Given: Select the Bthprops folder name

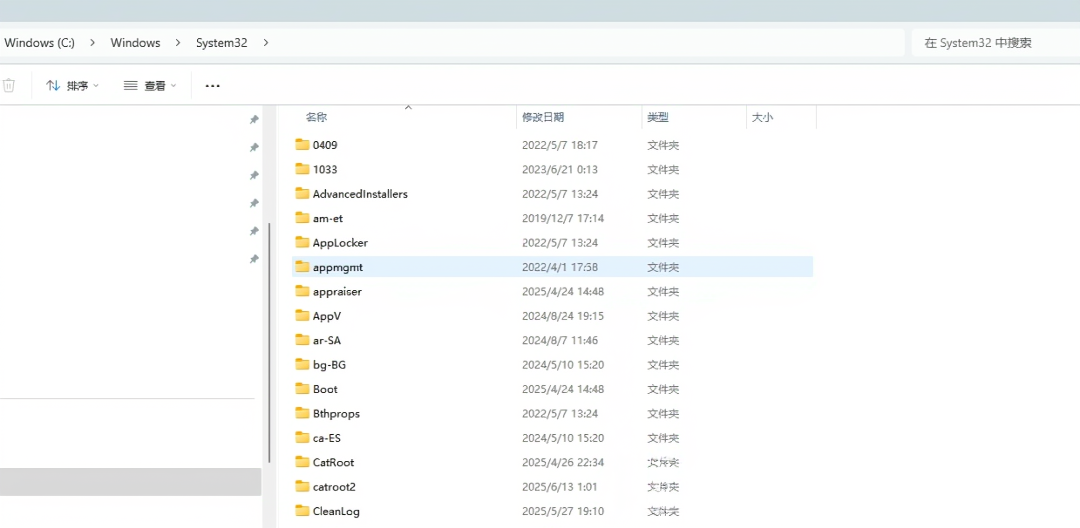Looking at the screenshot, I should point(336,414).
